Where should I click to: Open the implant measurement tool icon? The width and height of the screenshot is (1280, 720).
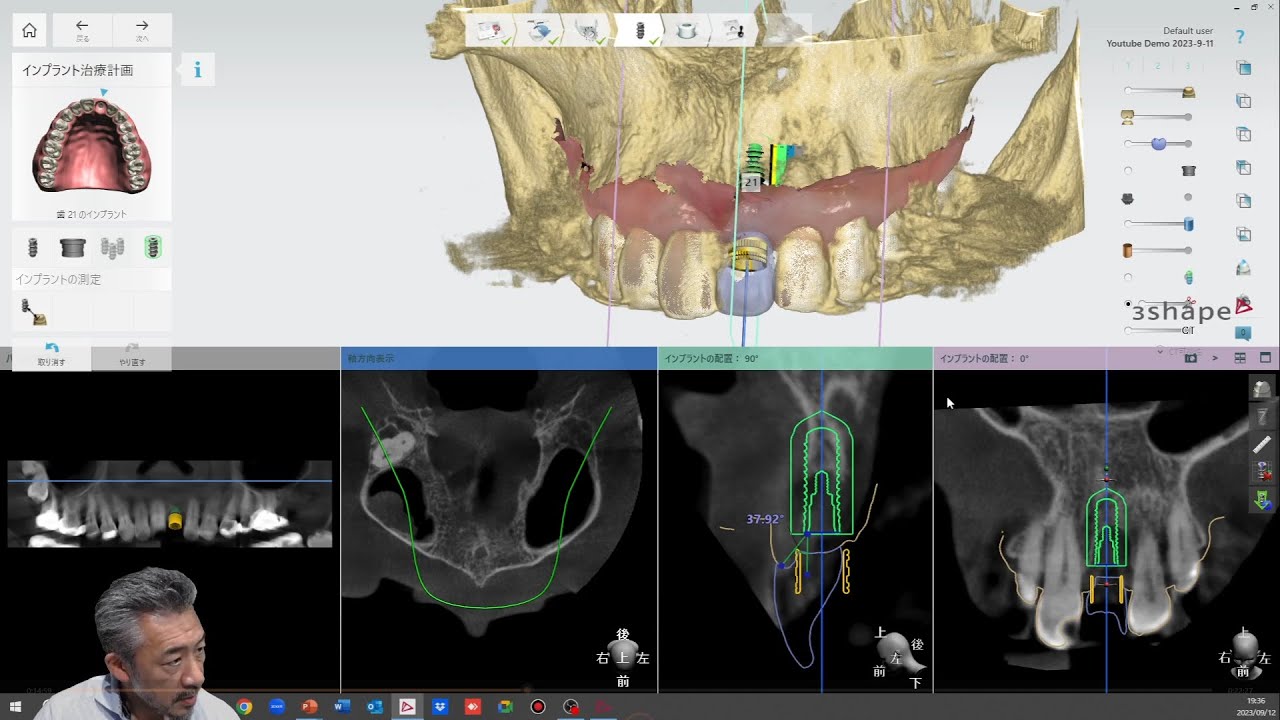coord(33,312)
